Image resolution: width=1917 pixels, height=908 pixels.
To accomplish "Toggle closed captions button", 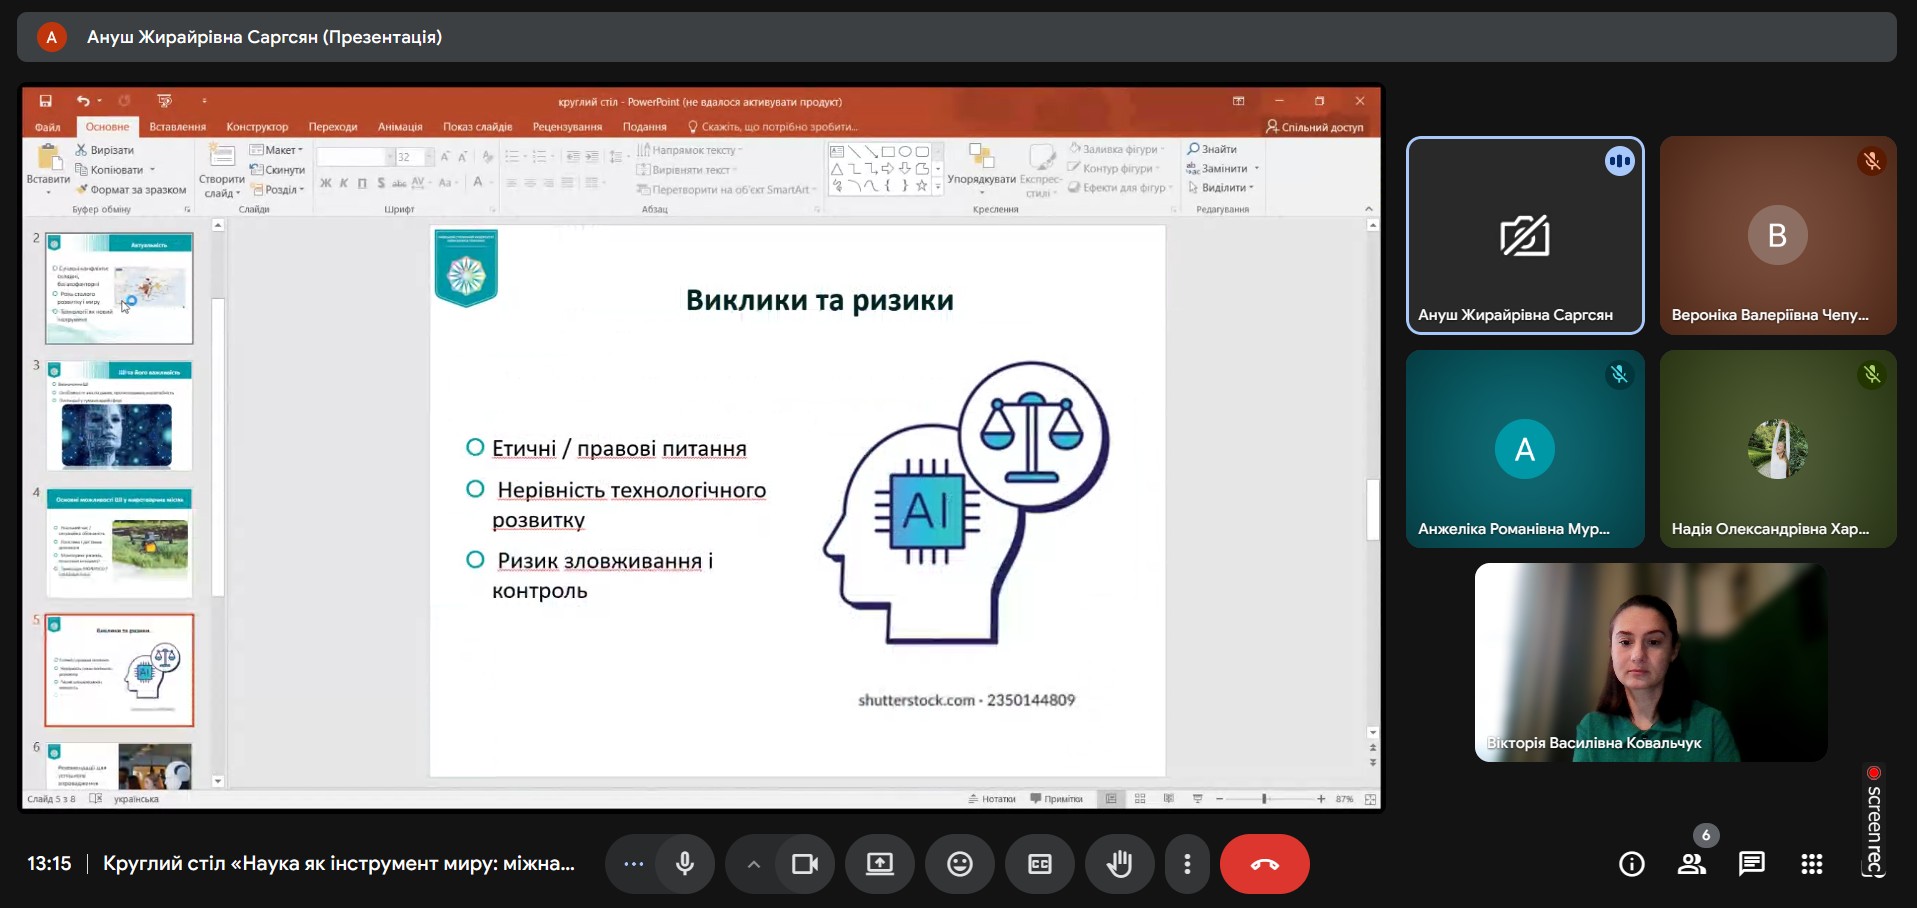I will click(x=1039, y=864).
